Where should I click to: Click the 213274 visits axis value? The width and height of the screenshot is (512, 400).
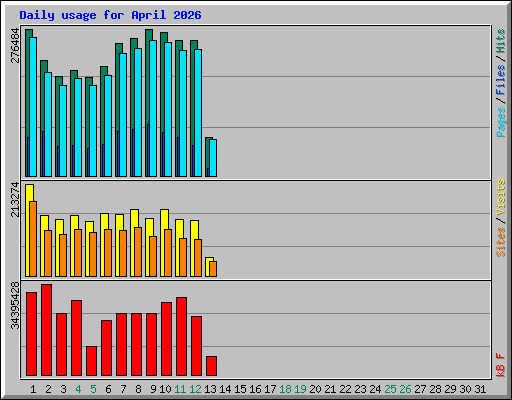coord(15,199)
